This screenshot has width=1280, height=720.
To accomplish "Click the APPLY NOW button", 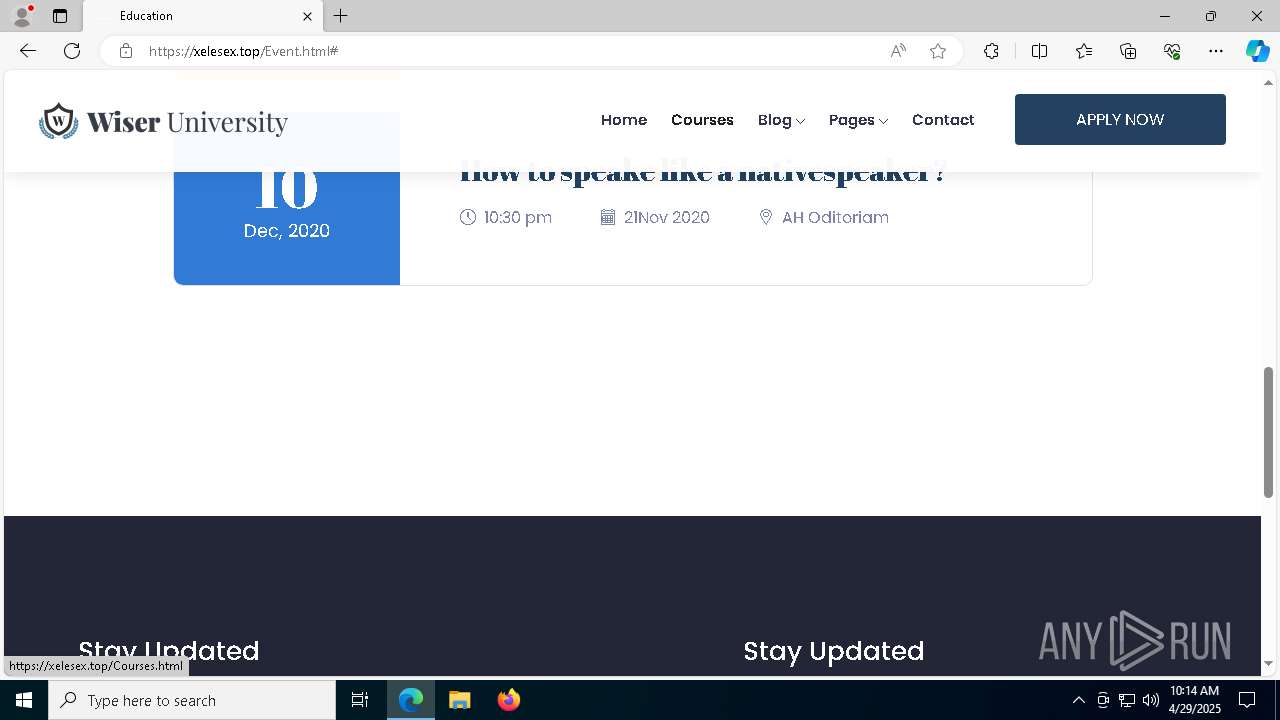I will point(1120,119).
